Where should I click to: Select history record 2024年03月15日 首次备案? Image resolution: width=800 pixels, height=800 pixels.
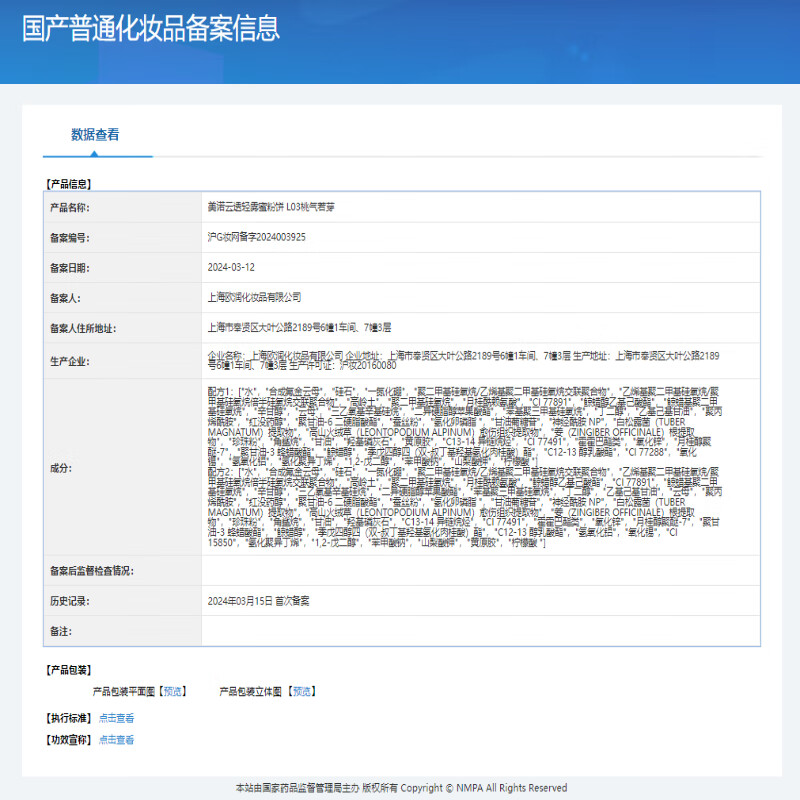click(x=258, y=601)
